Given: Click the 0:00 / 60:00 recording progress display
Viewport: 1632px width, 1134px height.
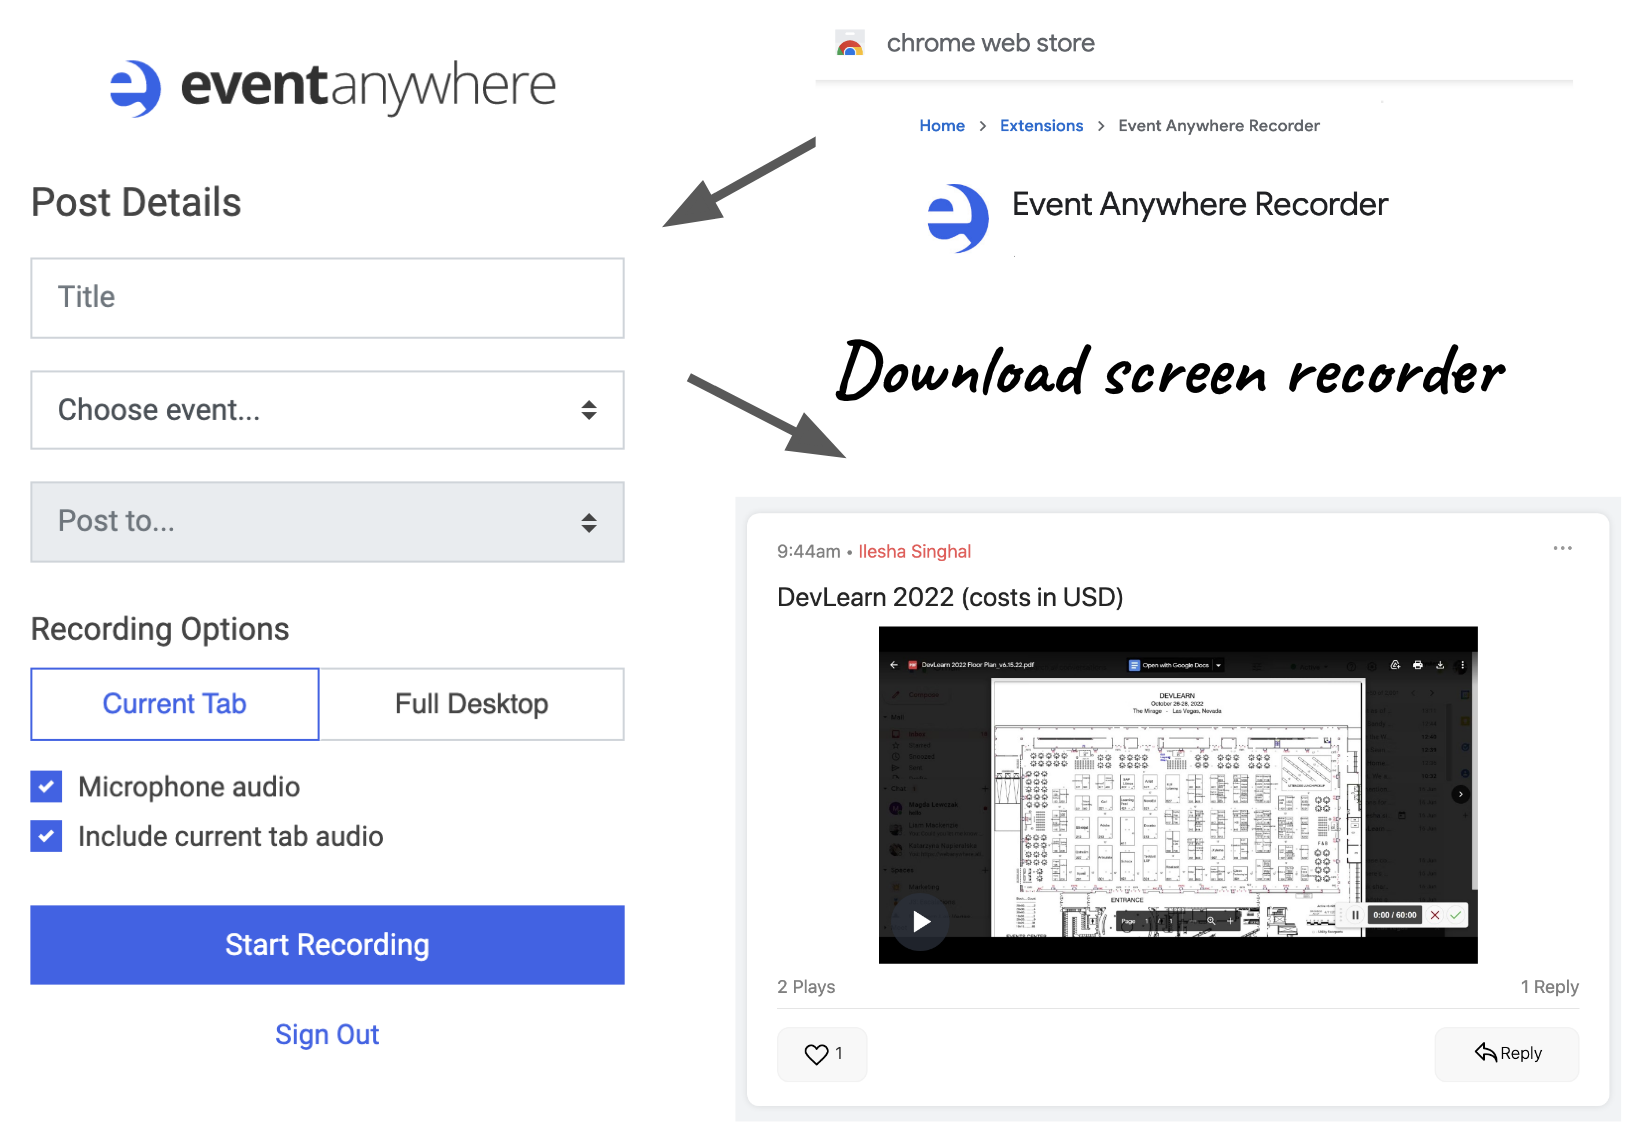Looking at the screenshot, I should [1396, 914].
